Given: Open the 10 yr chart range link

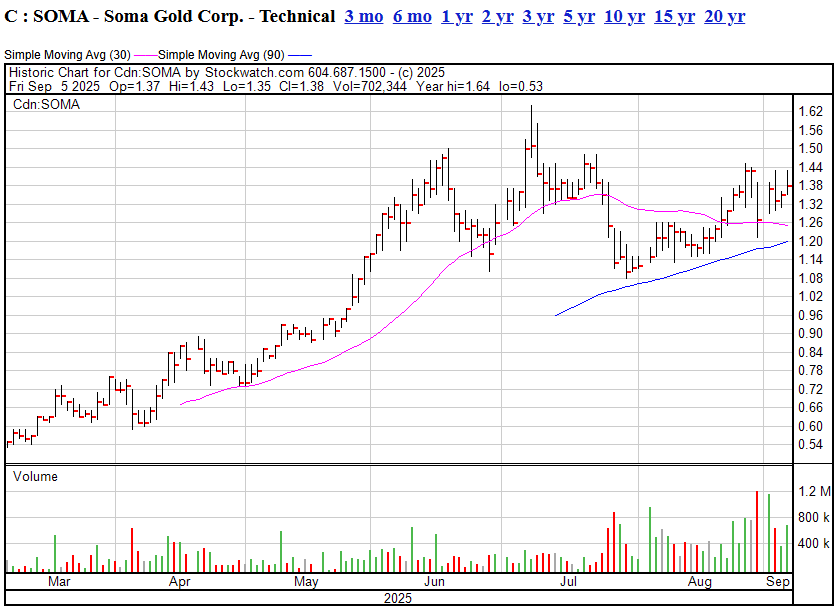Looking at the screenshot, I should (x=625, y=17).
